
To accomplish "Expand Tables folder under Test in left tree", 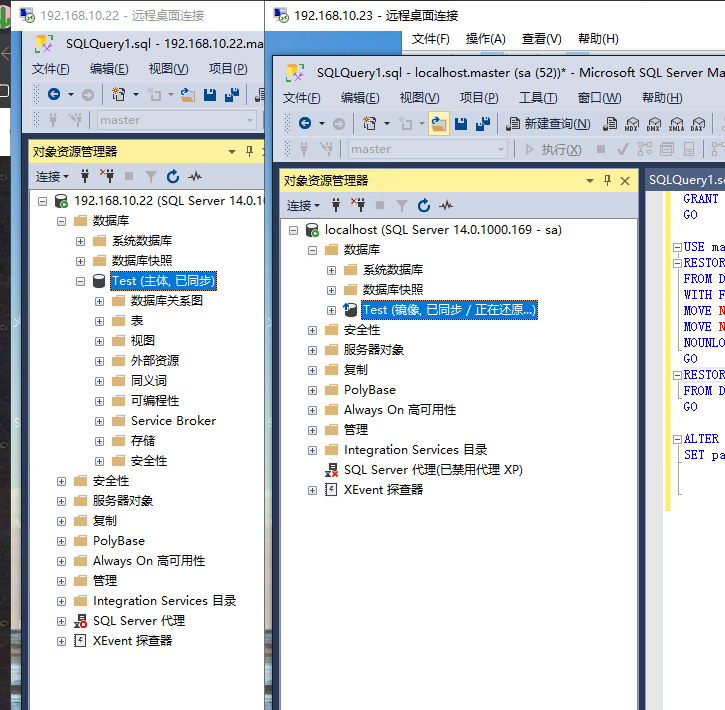I will (99, 321).
